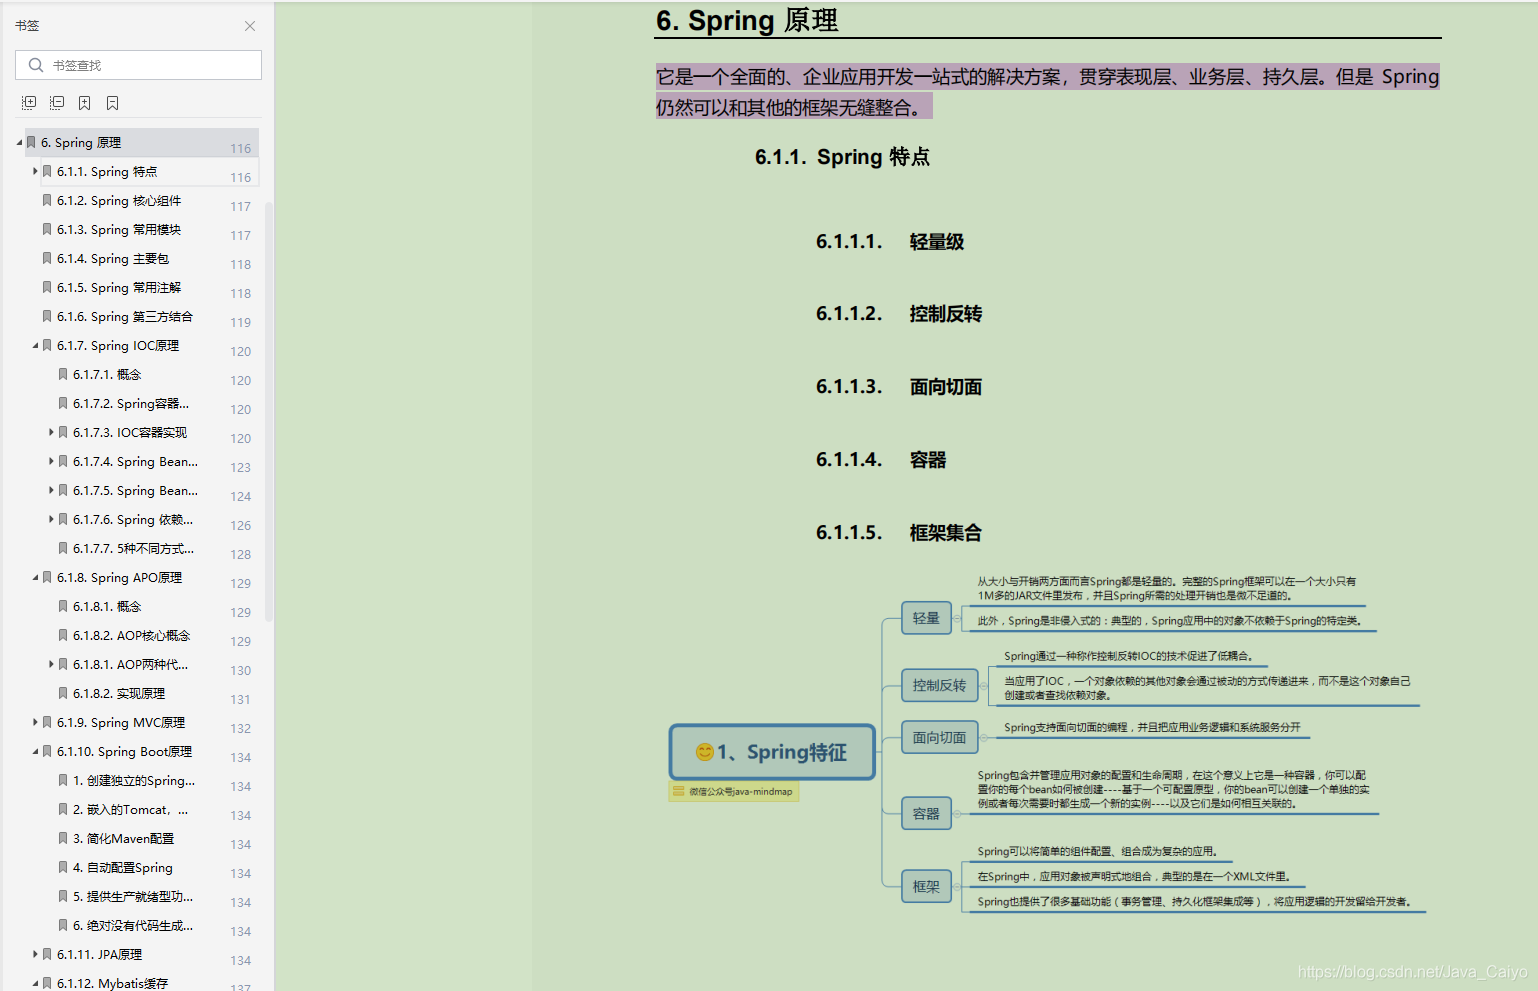Open bookmark 6.1.7.1. 概念
Screen dimensions: 1538x991
pyautogui.click(x=107, y=375)
